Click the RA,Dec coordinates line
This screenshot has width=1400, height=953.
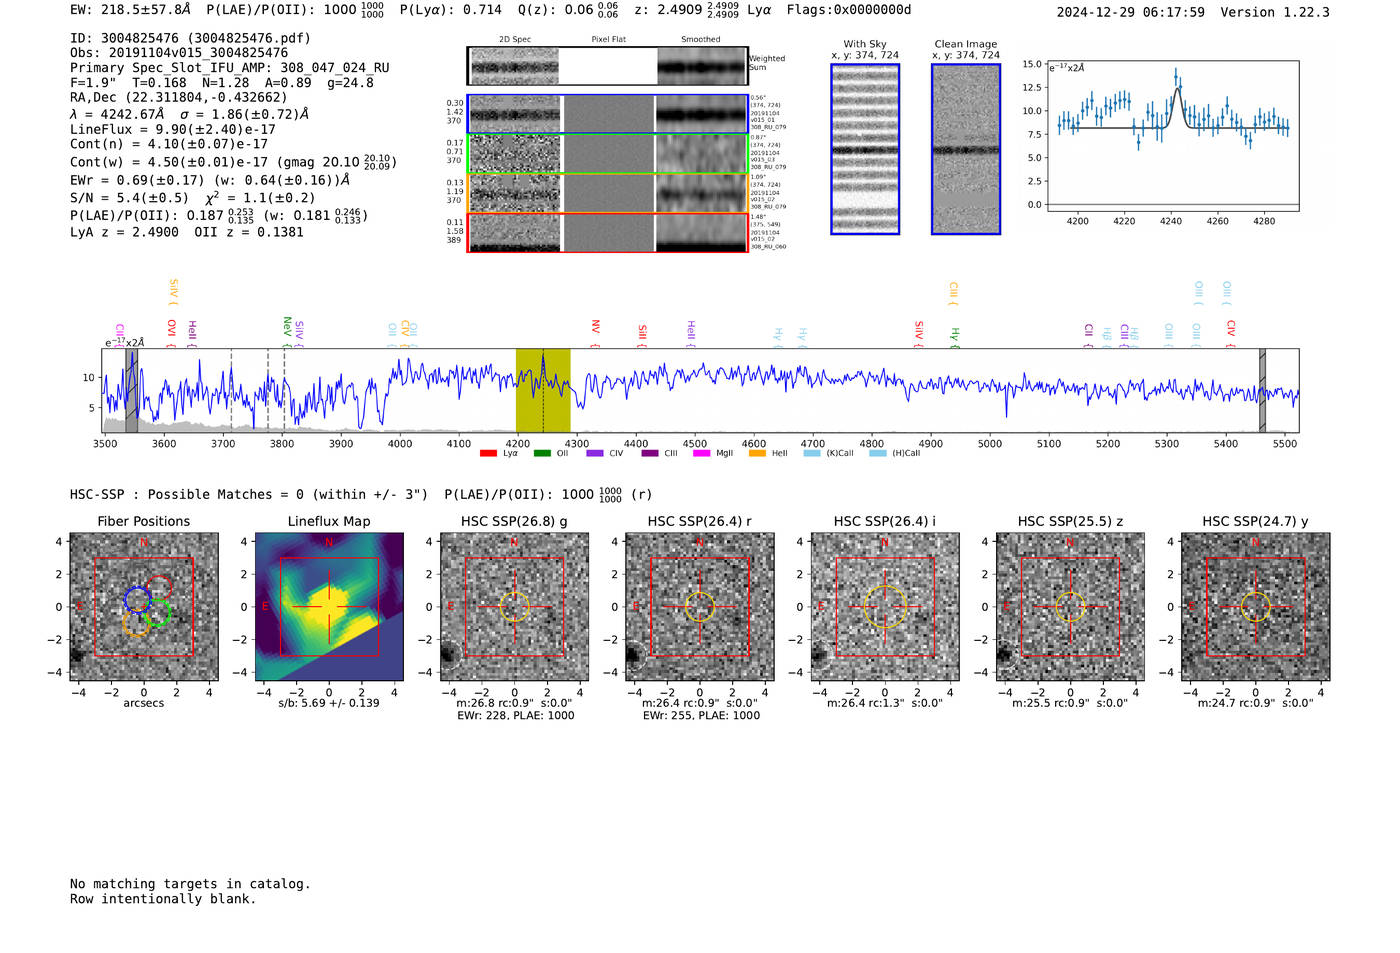[x=178, y=97]
